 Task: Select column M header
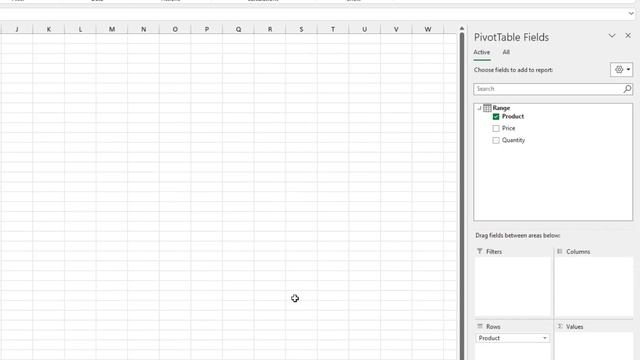112,29
